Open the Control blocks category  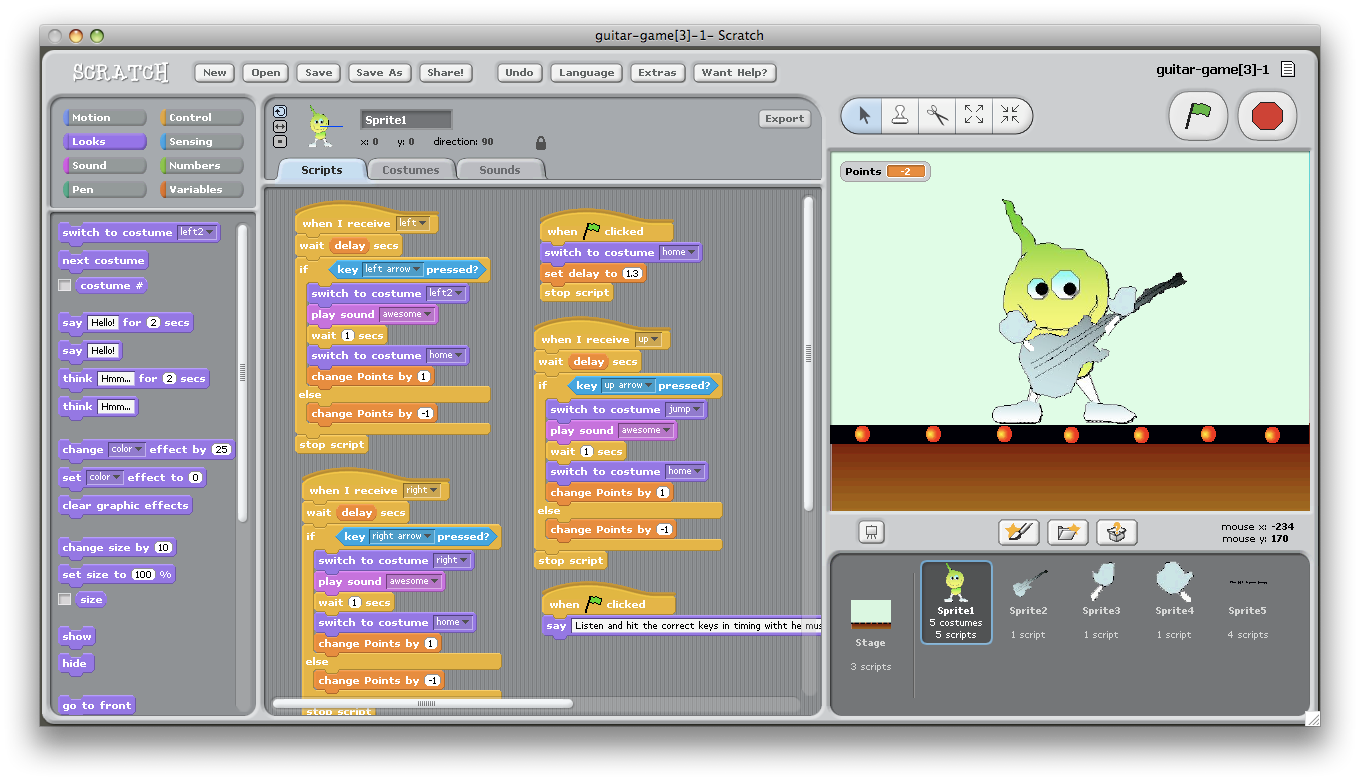[x=202, y=118]
